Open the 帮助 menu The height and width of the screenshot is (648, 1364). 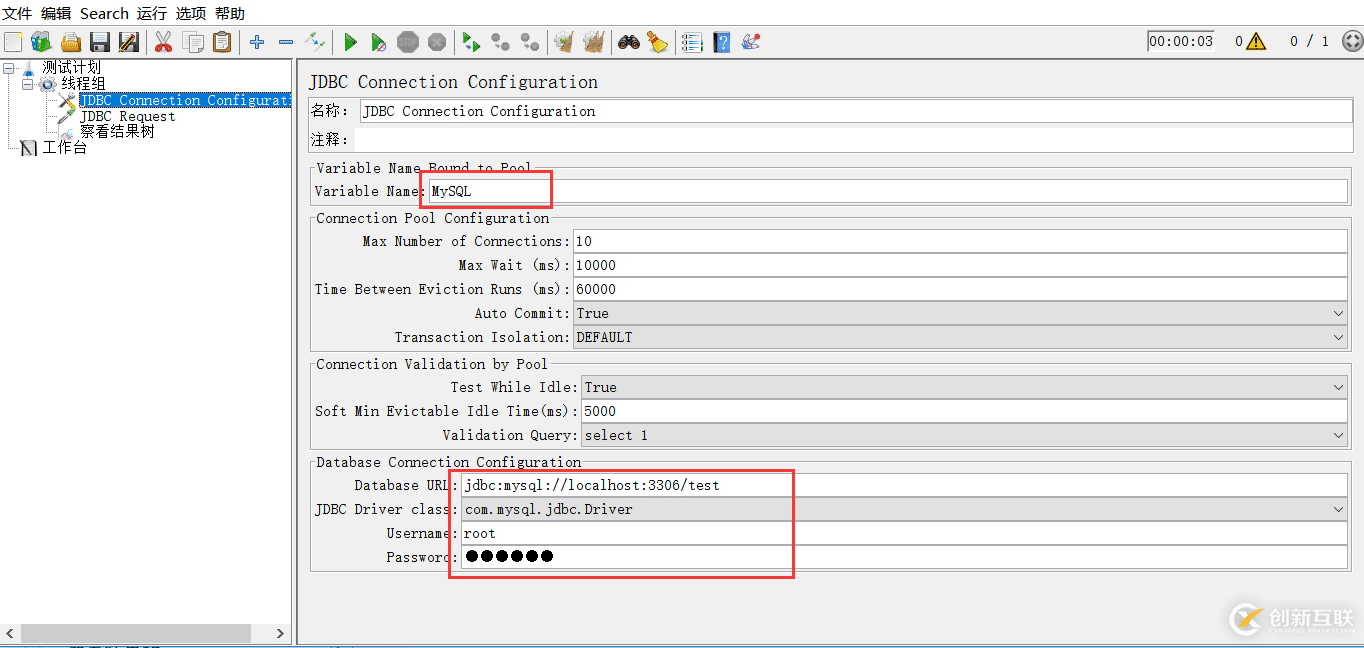(230, 13)
